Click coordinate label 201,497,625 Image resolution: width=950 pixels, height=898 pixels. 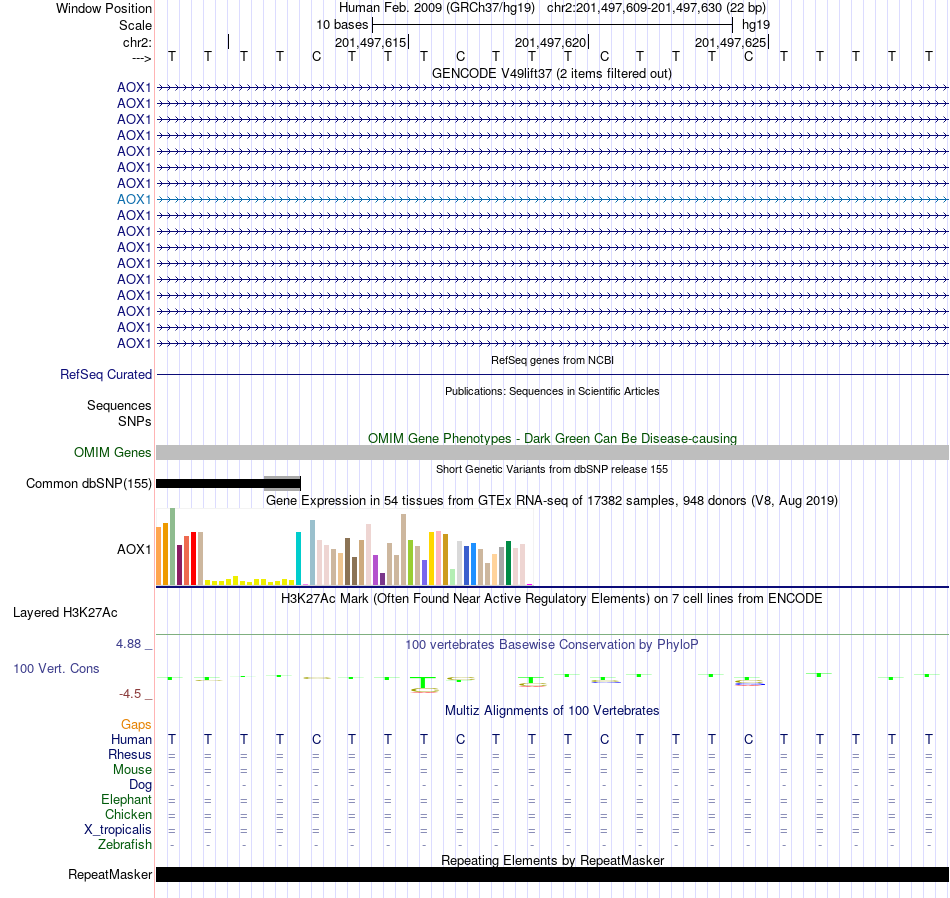click(730, 42)
